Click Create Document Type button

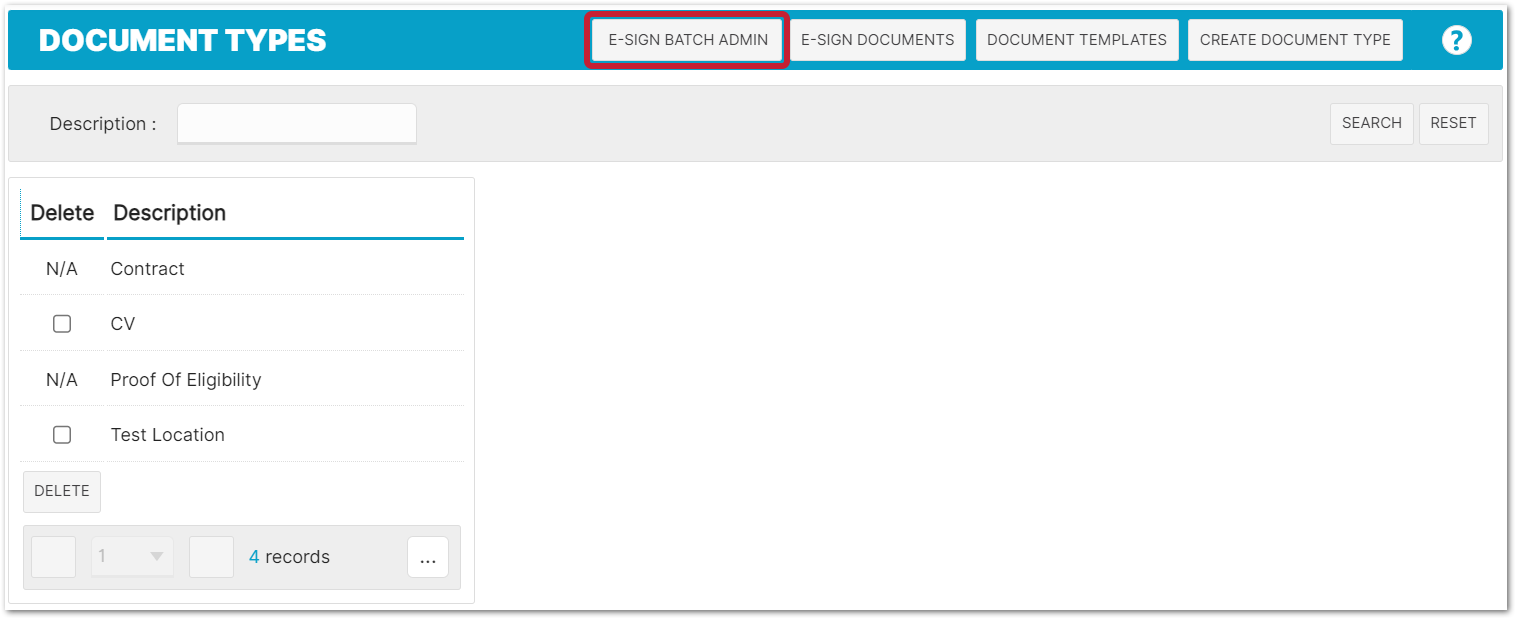pos(1294,40)
